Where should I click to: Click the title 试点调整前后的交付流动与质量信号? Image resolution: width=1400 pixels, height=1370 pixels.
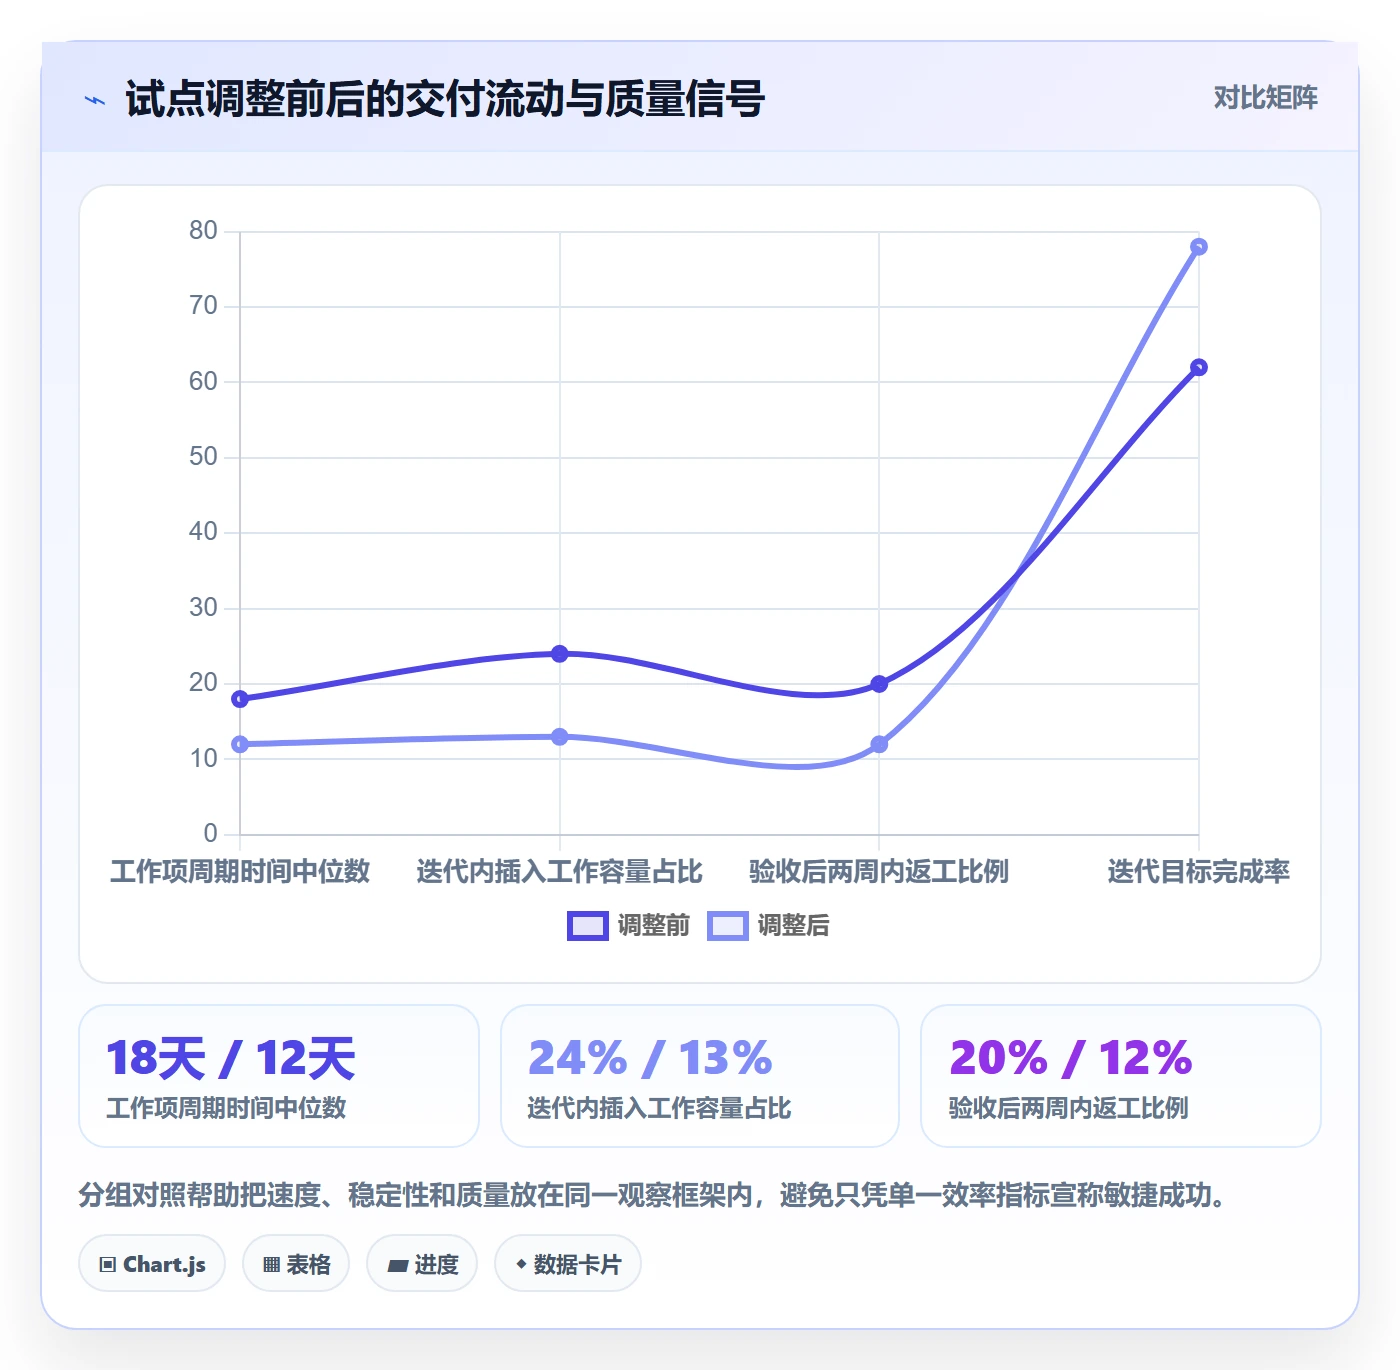point(445,99)
